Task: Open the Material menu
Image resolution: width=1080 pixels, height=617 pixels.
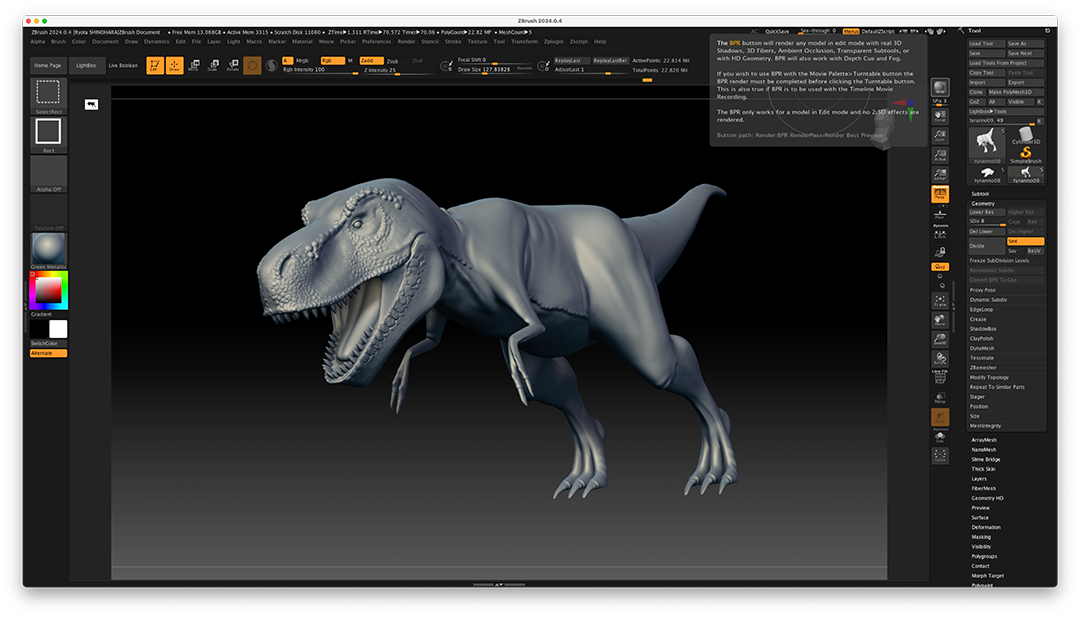Action: [x=302, y=41]
